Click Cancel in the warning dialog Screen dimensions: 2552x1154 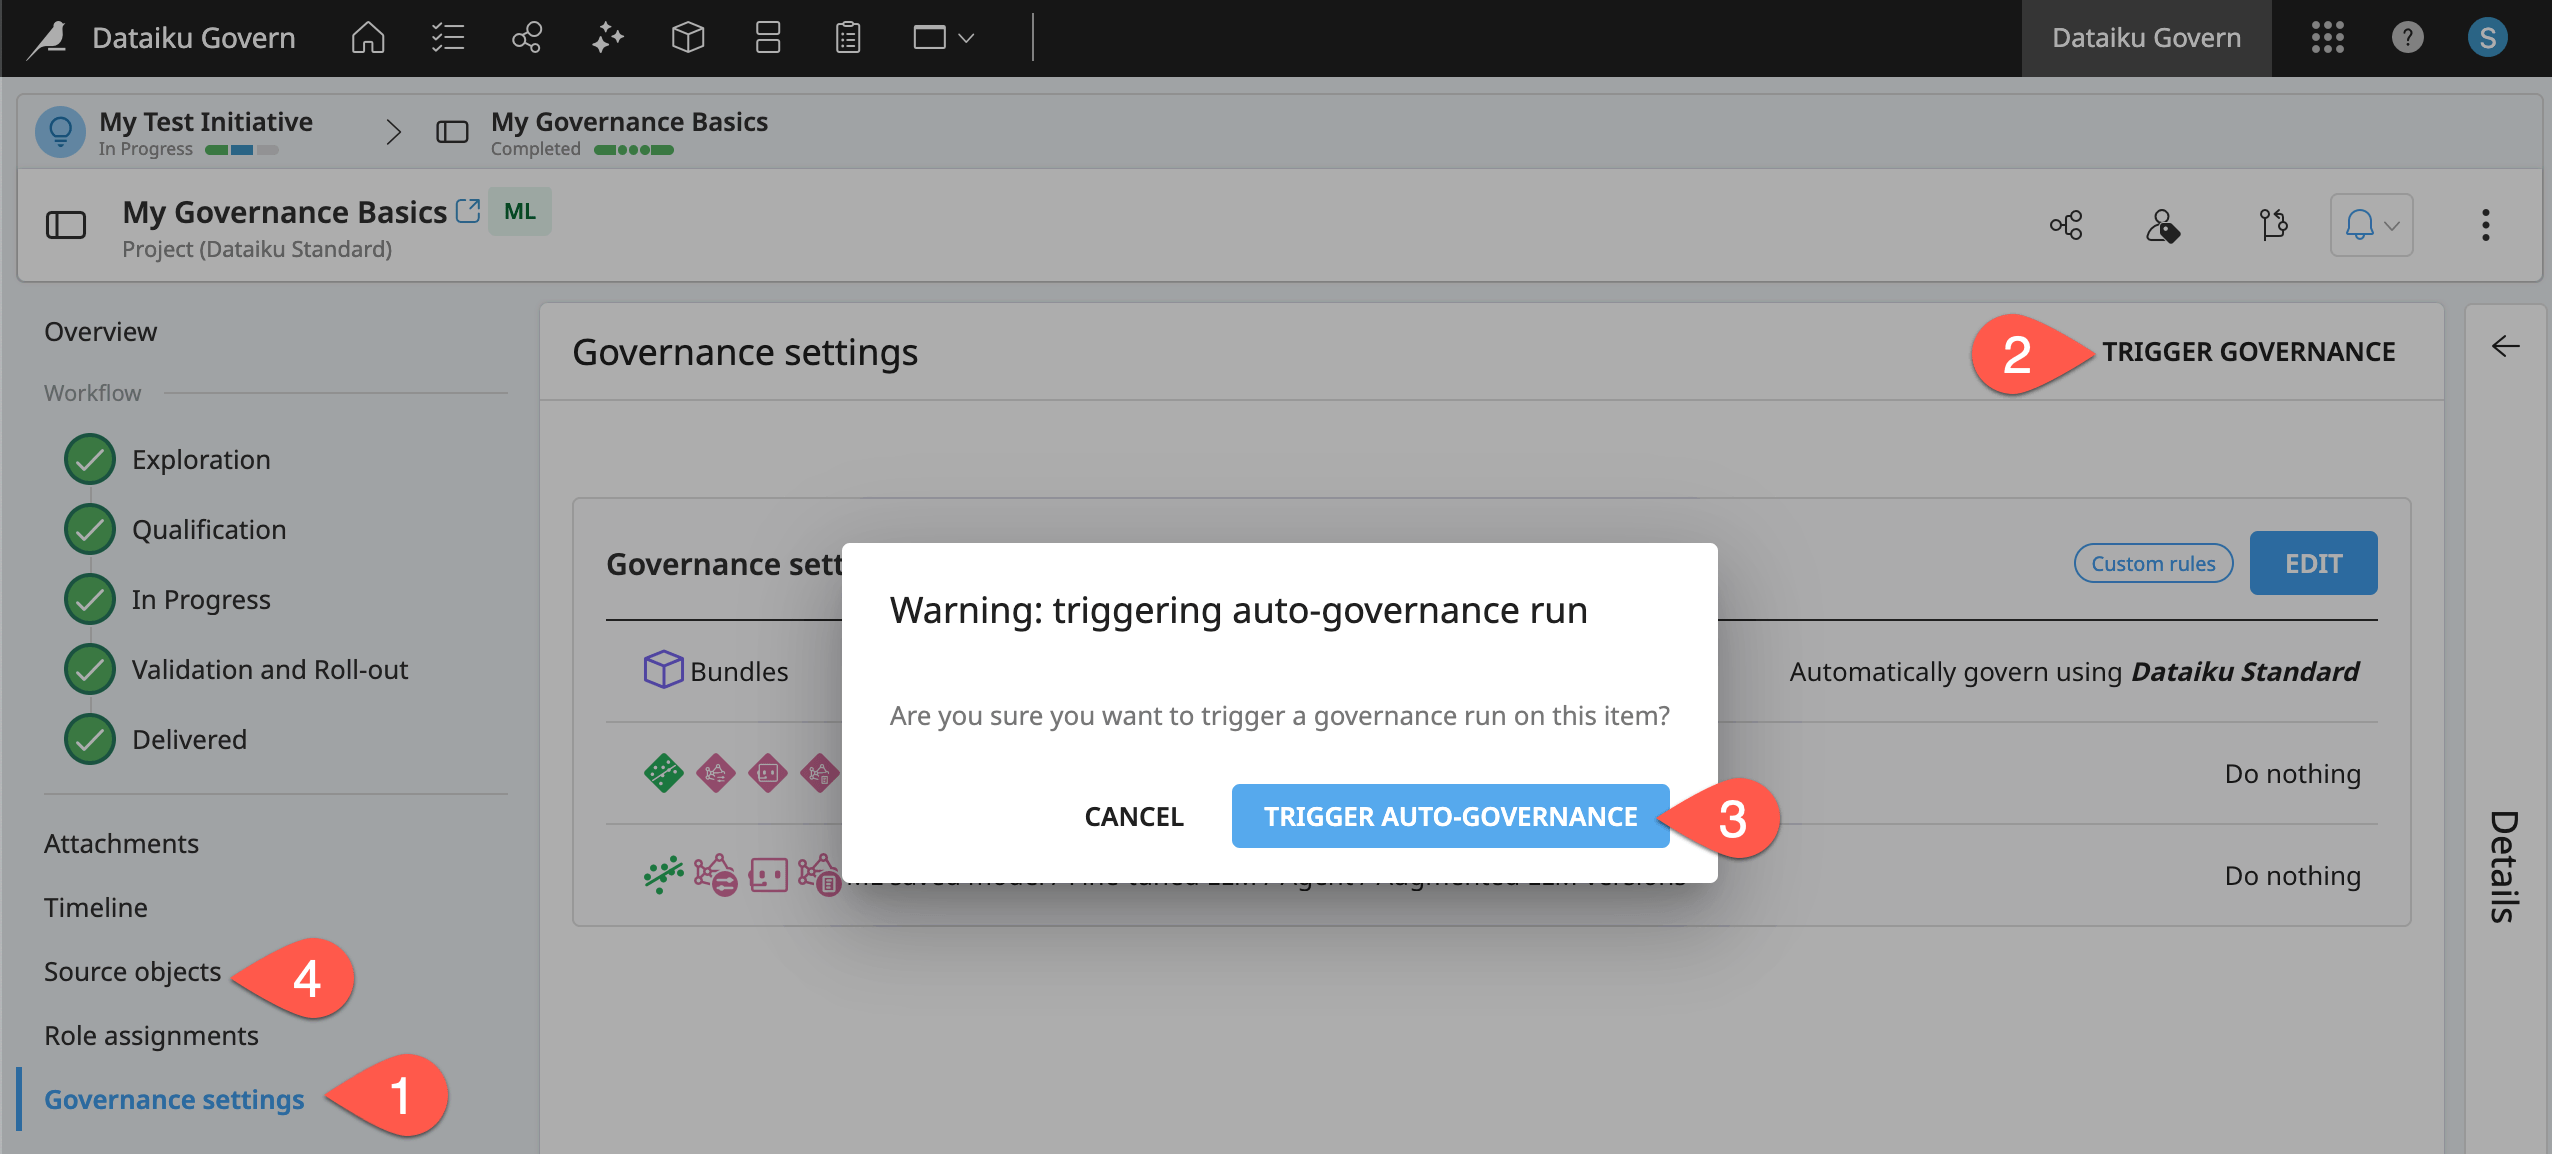point(1134,816)
